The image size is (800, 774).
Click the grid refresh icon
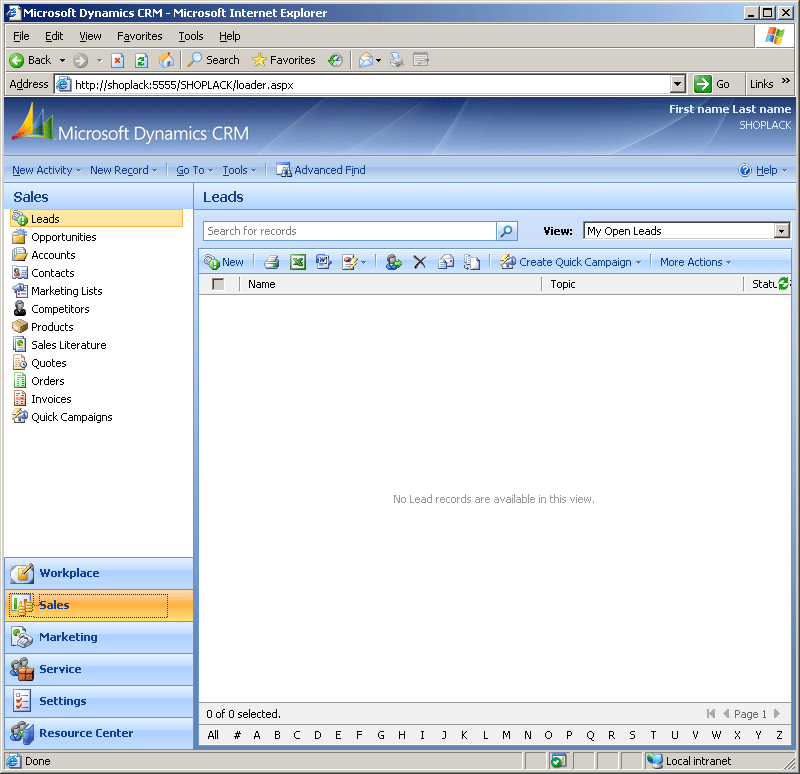tap(784, 284)
